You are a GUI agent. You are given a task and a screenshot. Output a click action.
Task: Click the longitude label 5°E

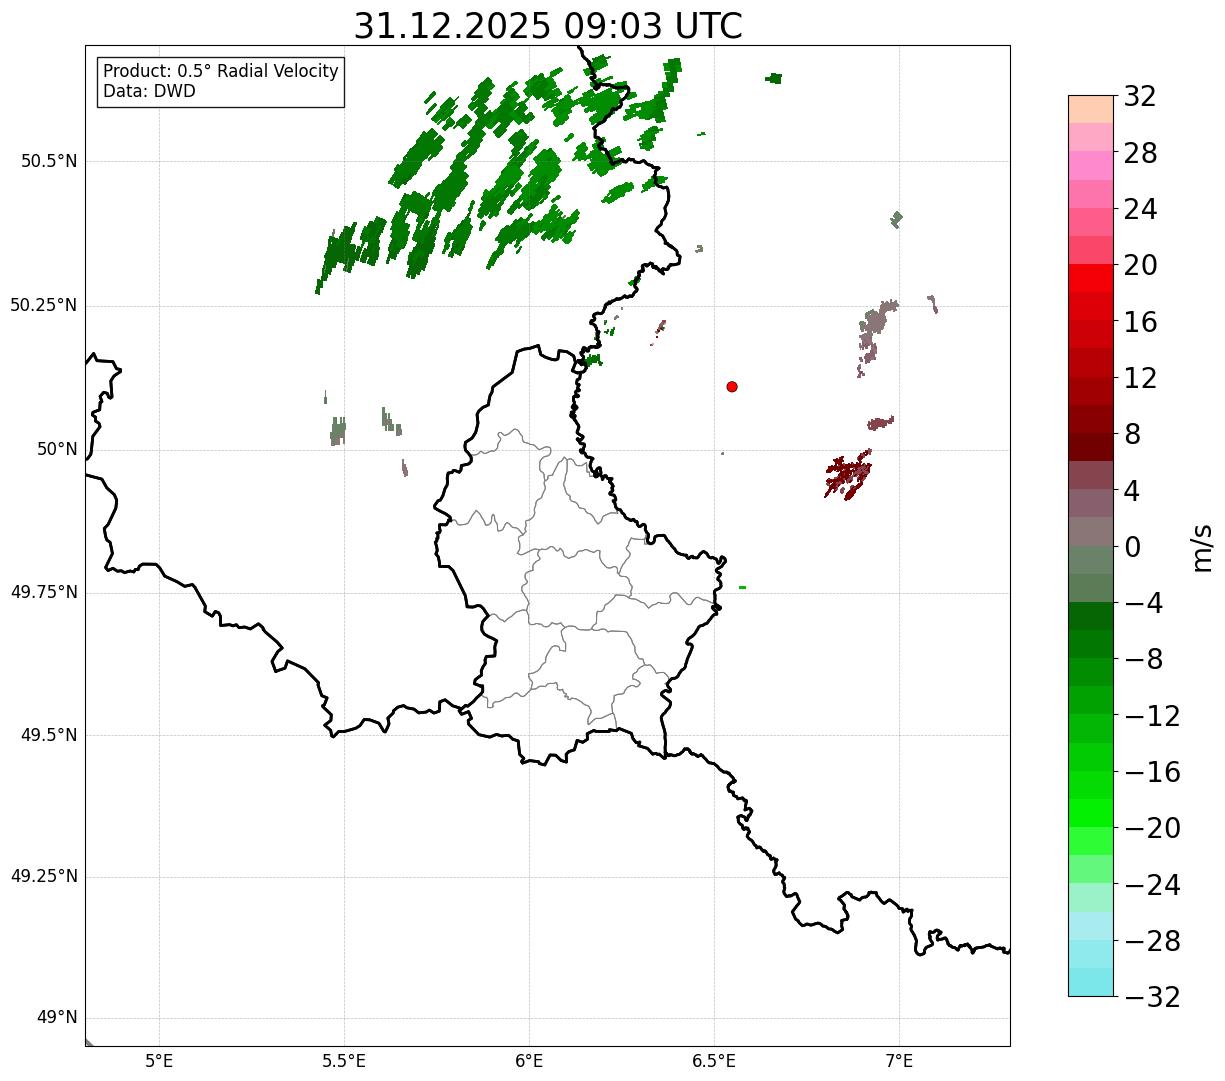point(159,1061)
